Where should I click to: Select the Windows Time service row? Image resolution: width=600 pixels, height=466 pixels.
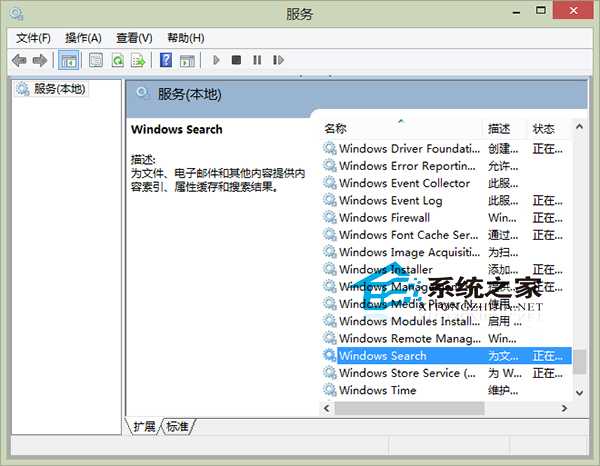pos(445,390)
